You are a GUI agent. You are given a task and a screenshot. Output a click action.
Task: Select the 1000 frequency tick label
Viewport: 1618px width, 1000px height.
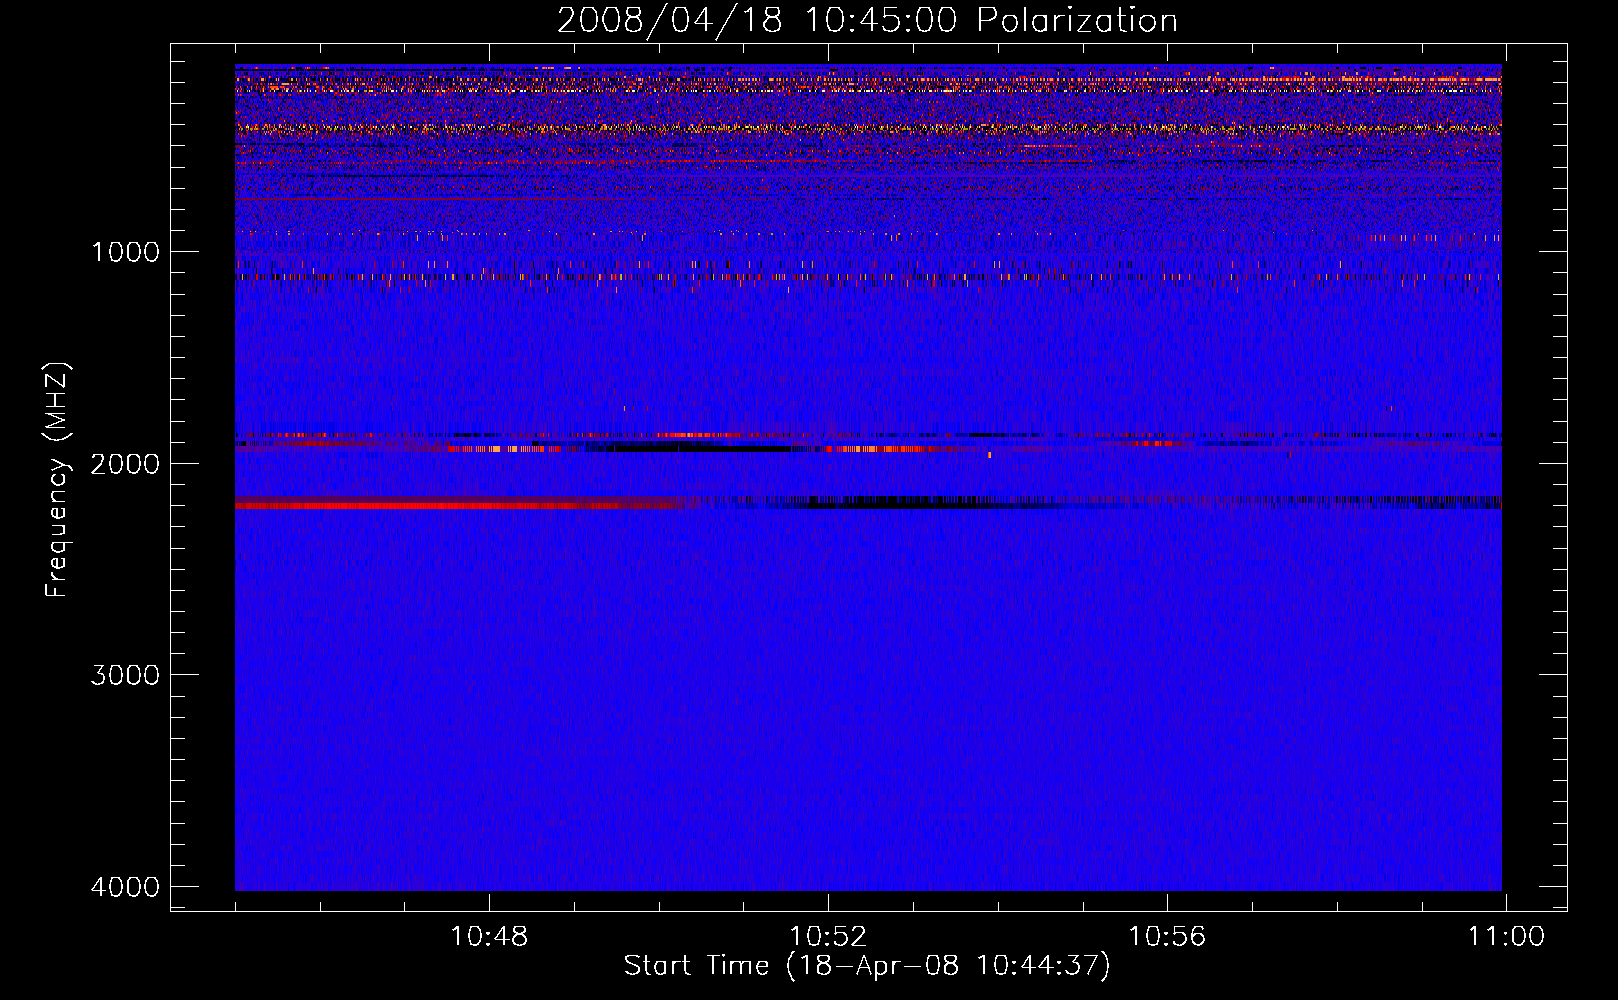(125, 252)
